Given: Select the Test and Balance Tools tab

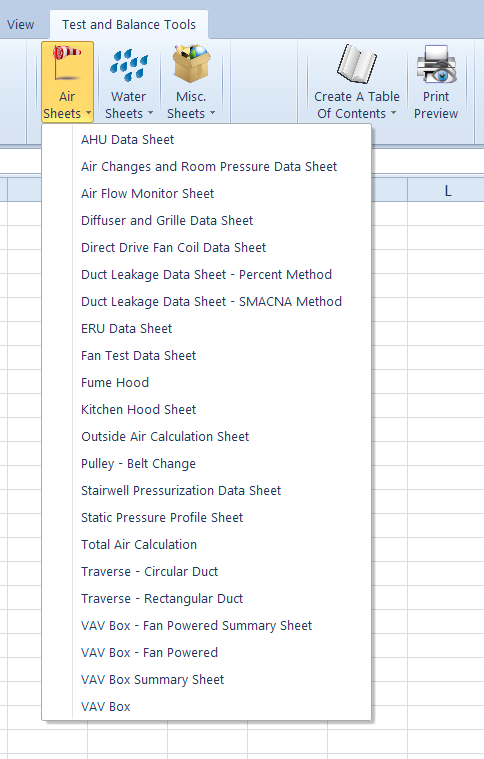Looking at the screenshot, I should (x=129, y=25).
